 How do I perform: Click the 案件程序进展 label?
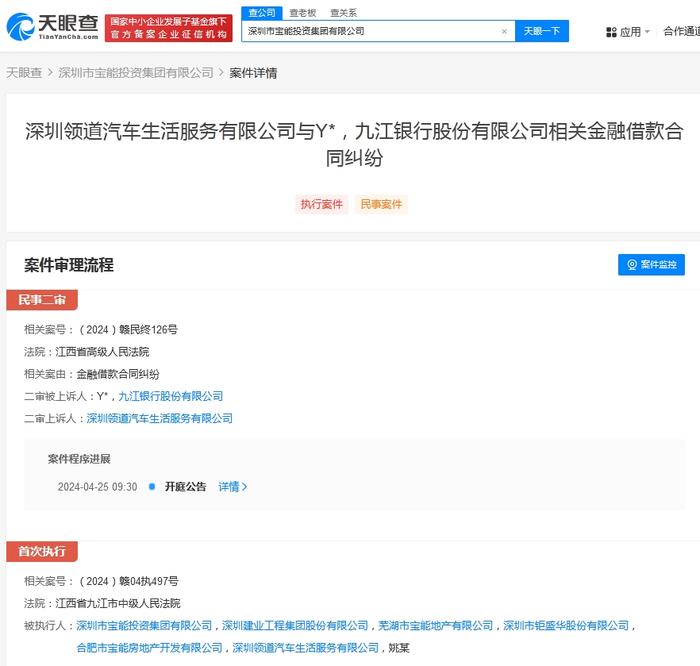[79, 459]
